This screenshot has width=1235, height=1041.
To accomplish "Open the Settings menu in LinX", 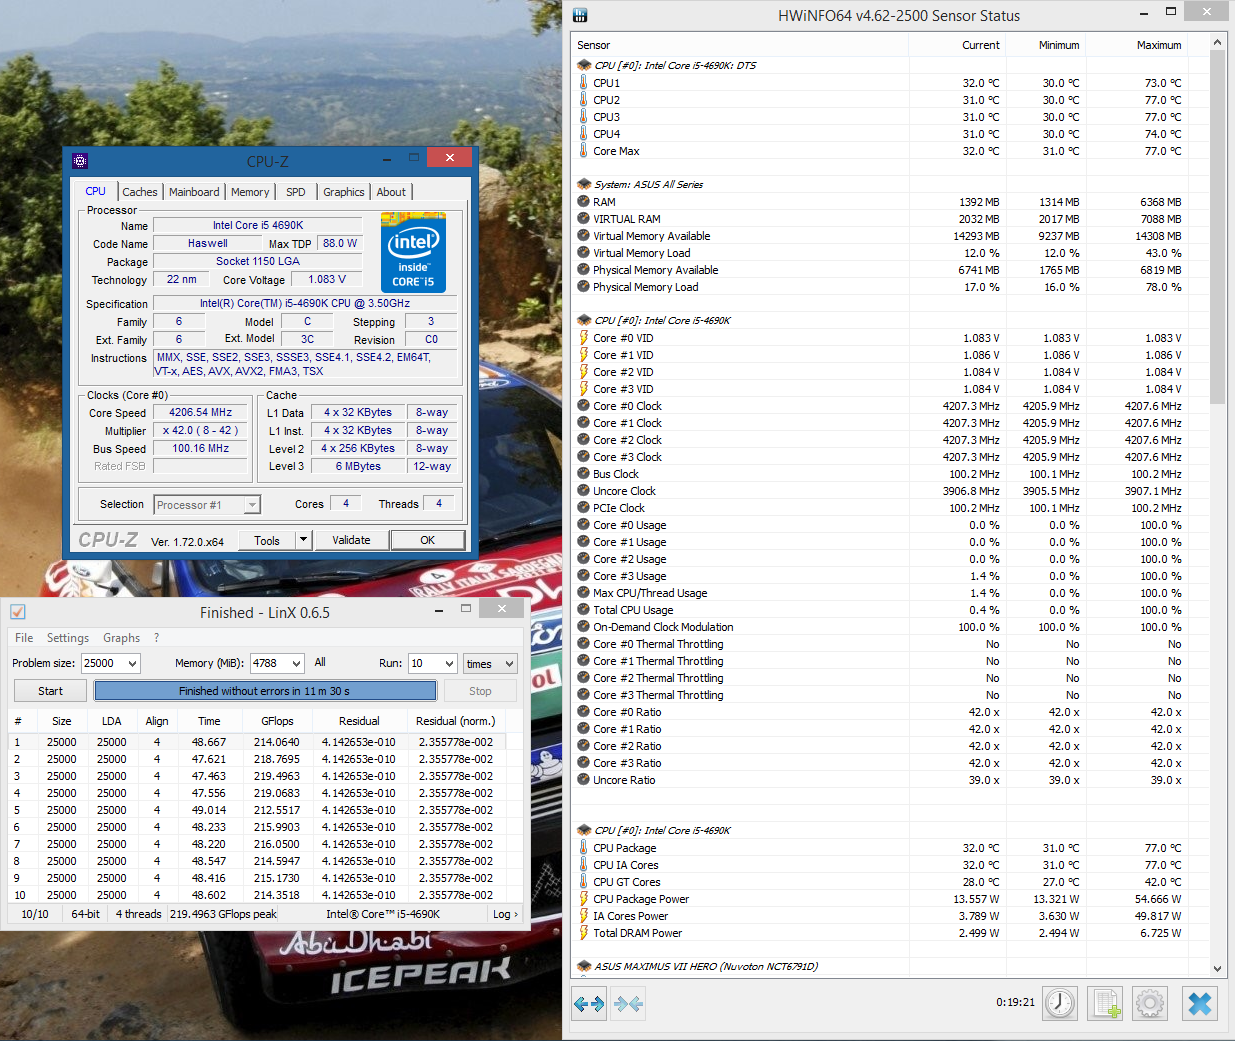I will click(x=68, y=638).
